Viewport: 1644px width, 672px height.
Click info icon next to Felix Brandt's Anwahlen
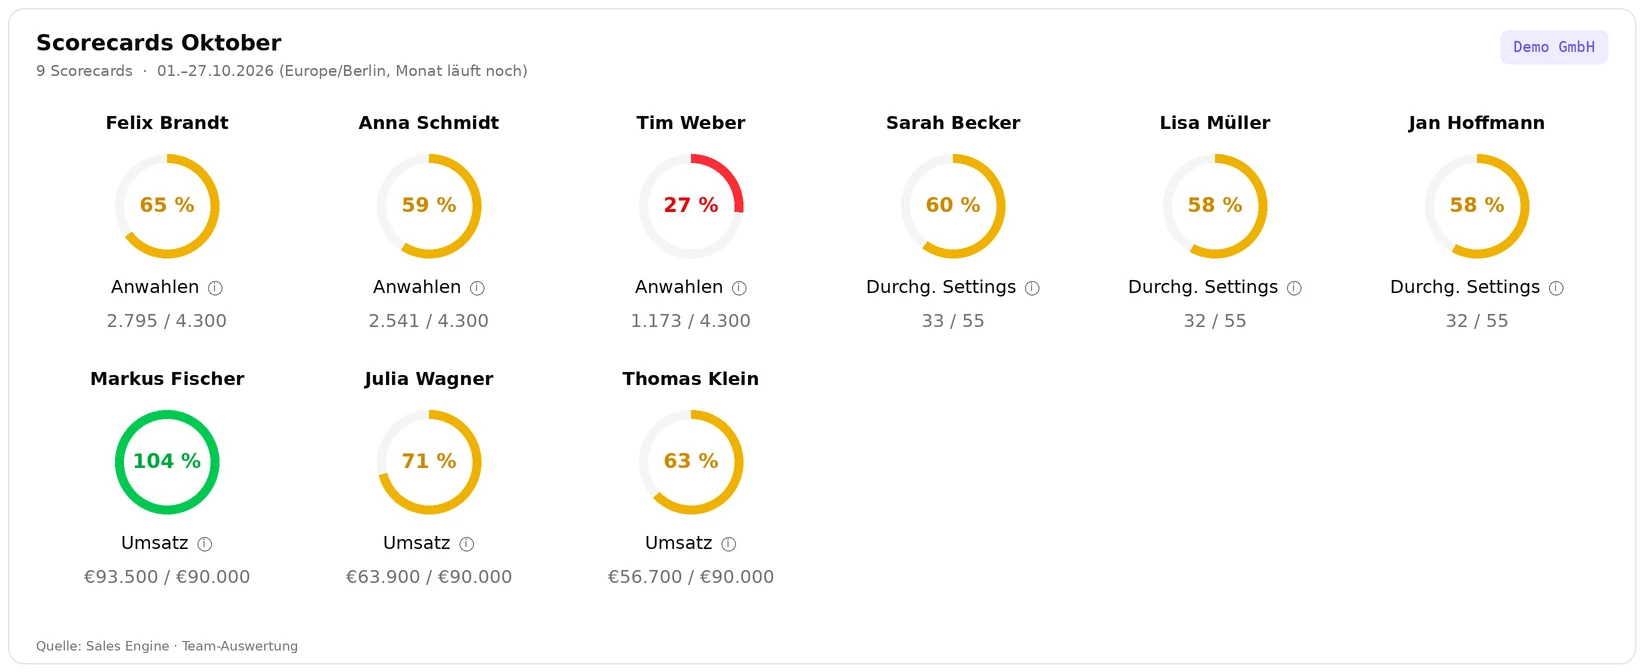(215, 288)
